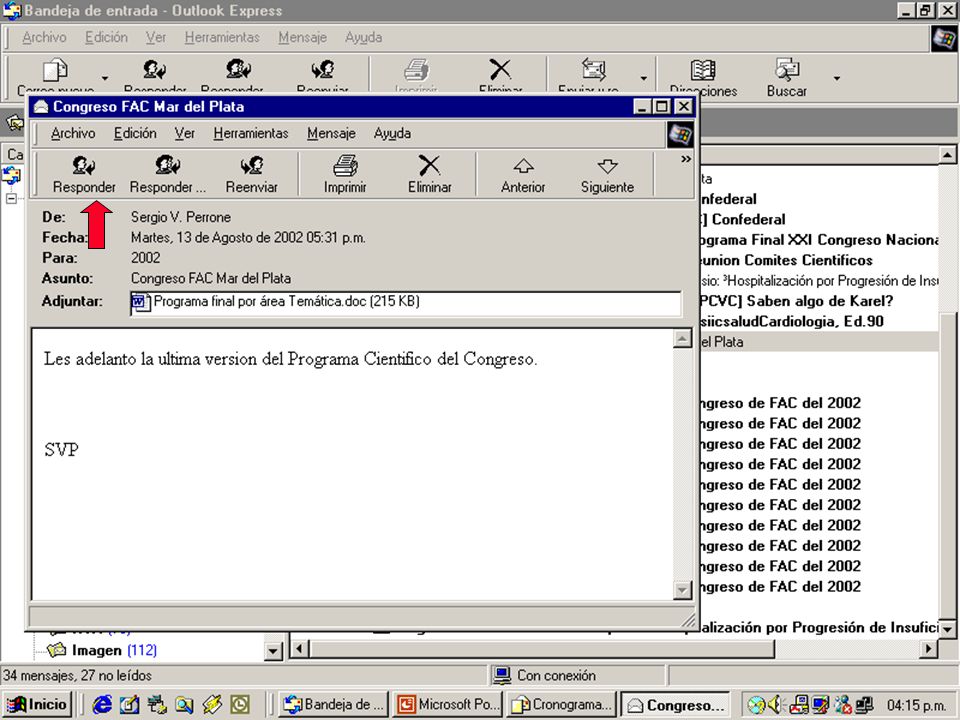The height and width of the screenshot is (720, 960).
Task: Click Eliminar icon in Outlook Express main toolbar
Action: coord(500,69)
